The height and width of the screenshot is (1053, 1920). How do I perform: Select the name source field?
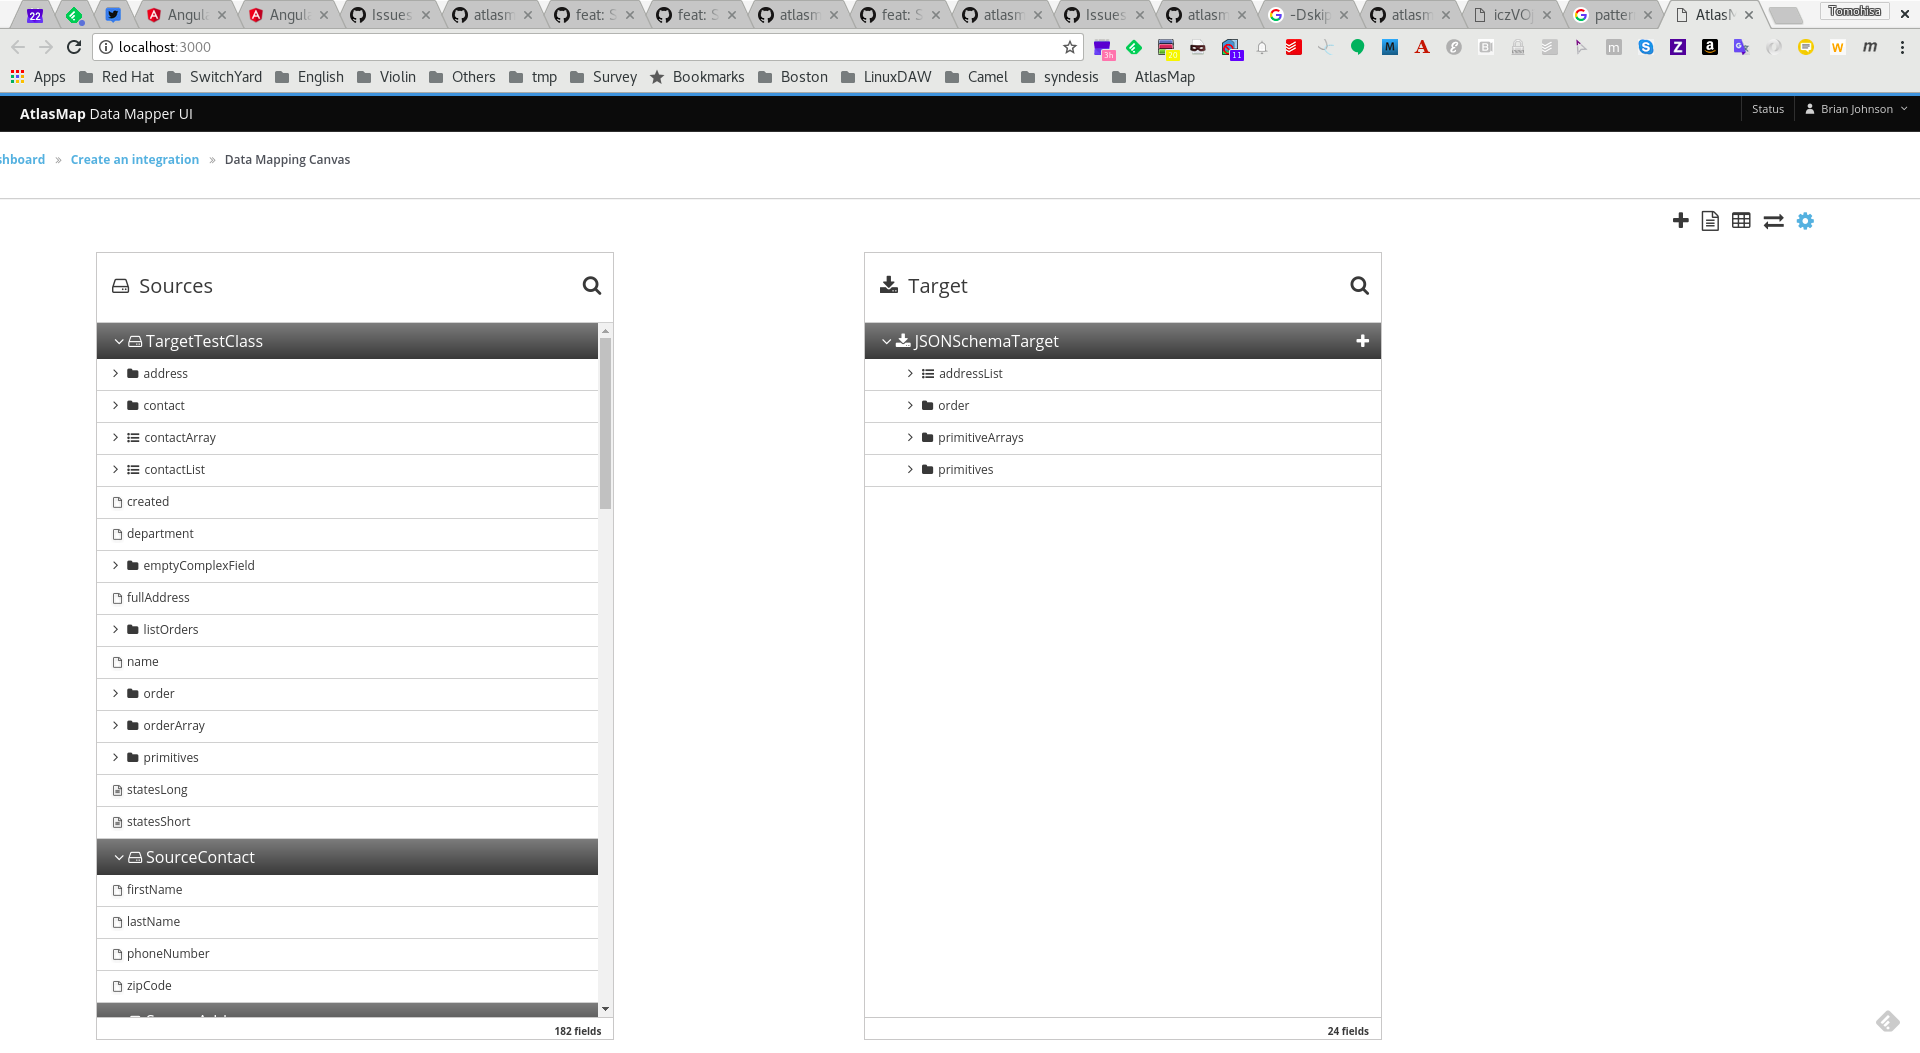pos(347,662)
